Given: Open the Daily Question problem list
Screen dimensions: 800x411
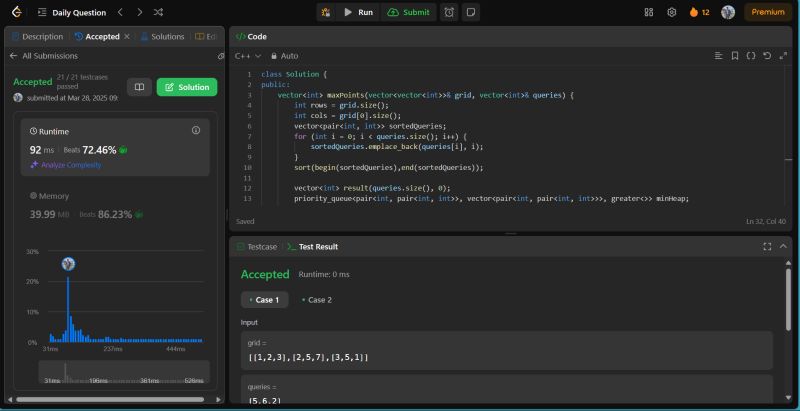Looking at the screenshot, I should pyautogui.click(x=72, y=12).
